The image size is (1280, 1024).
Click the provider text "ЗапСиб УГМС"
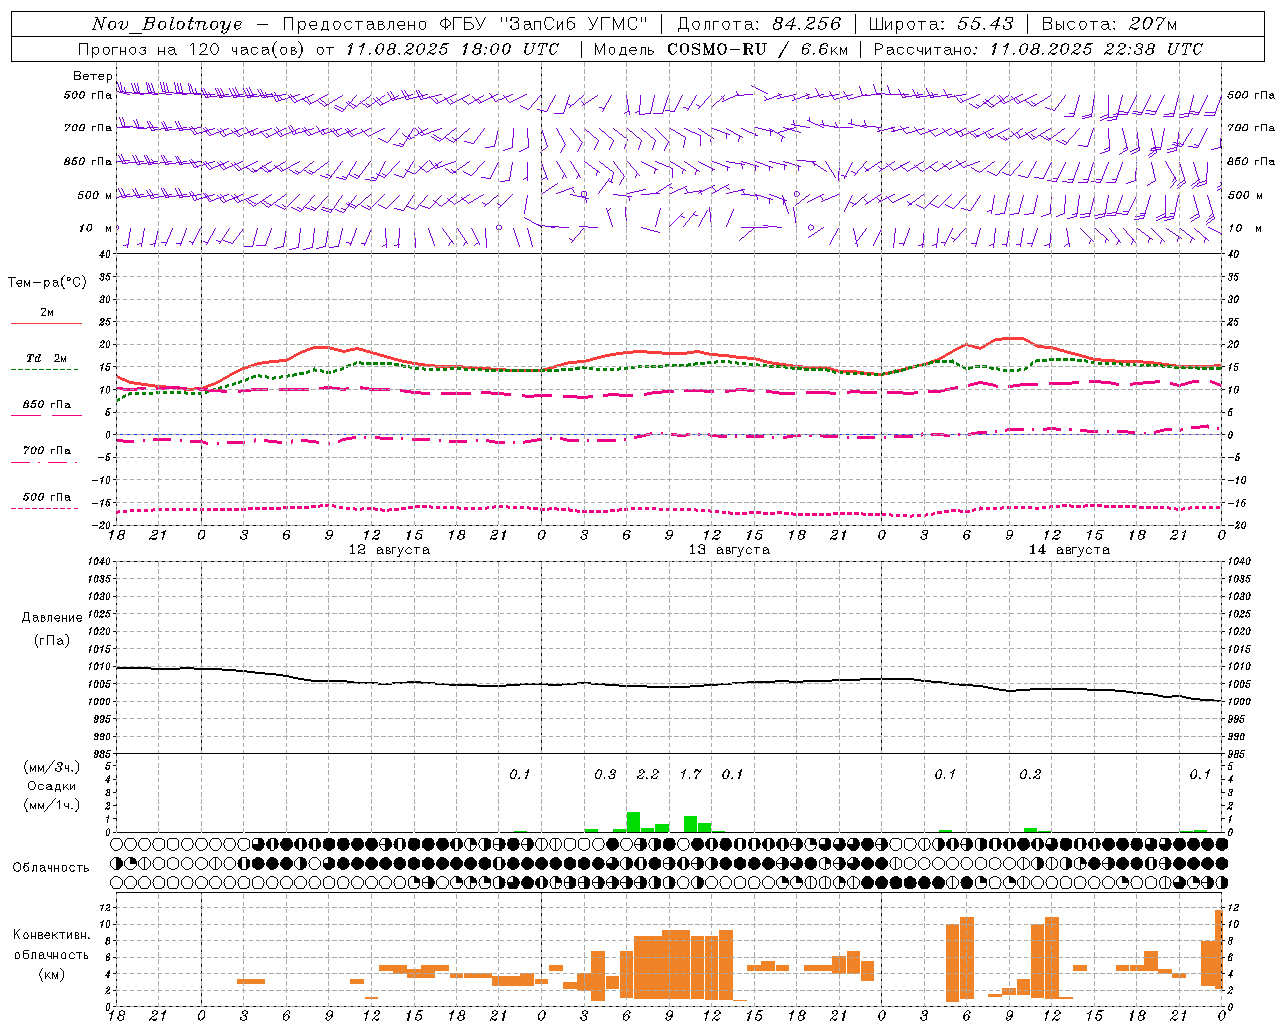click(573, 24)
